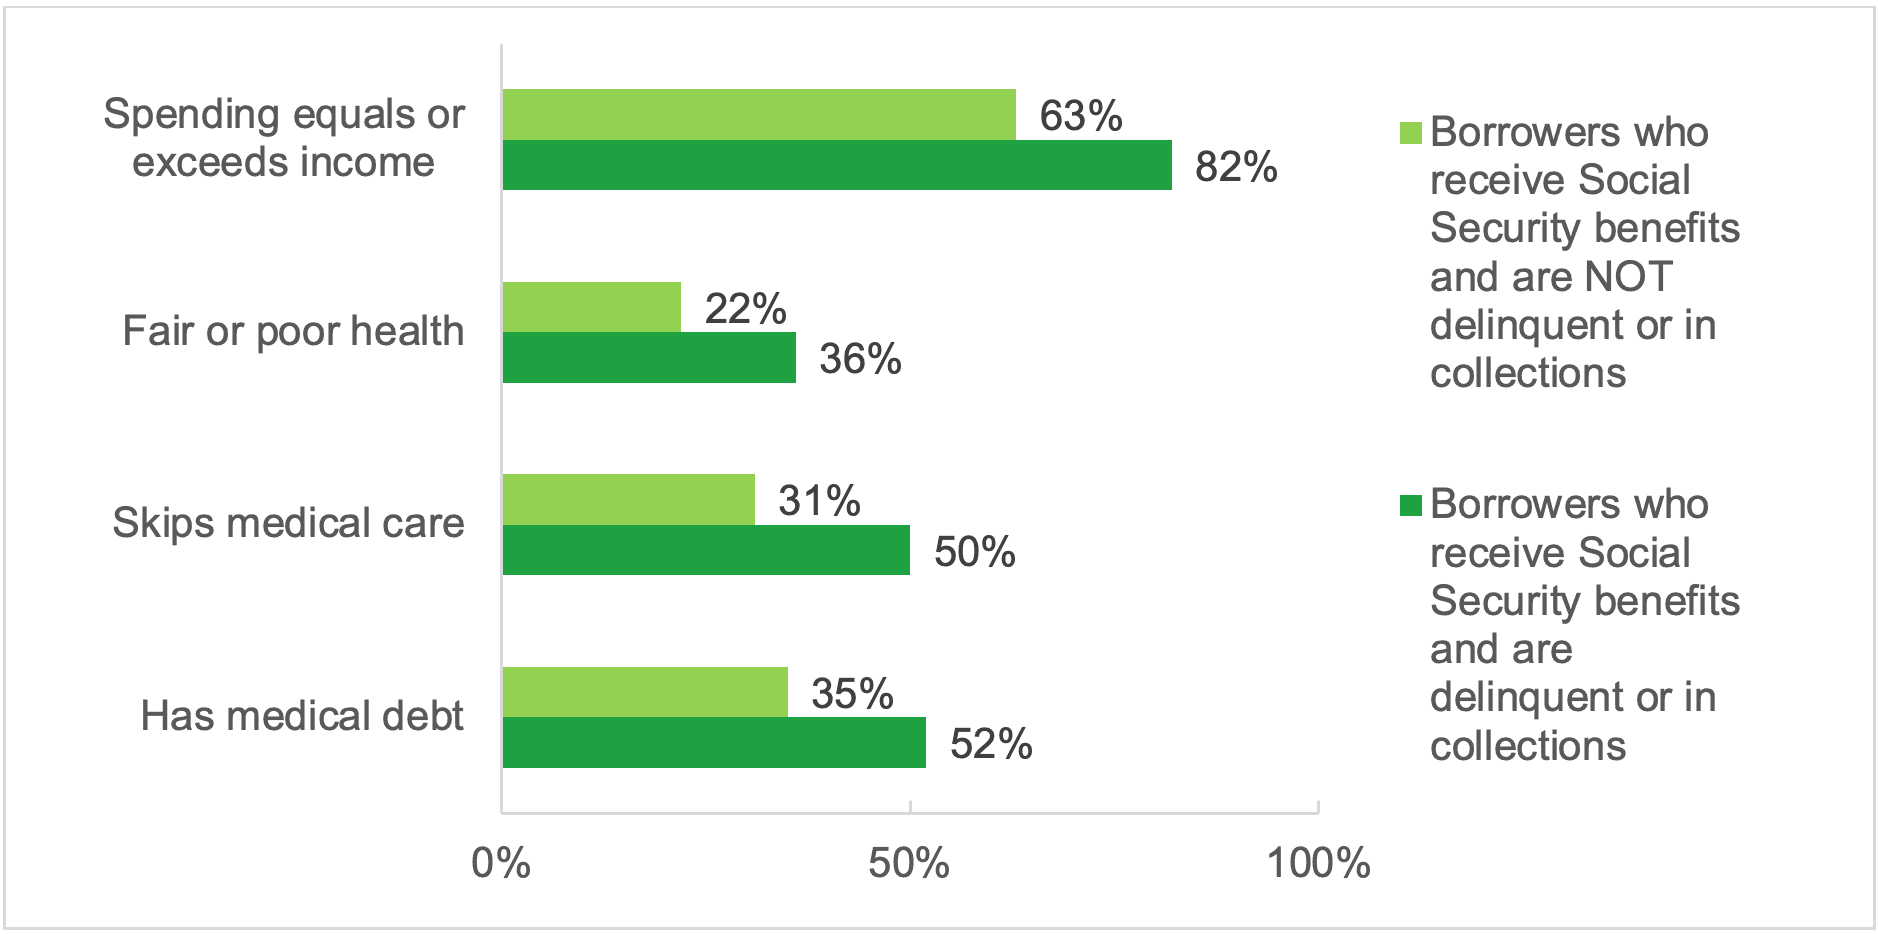Click the 'Spending equals or exceeds income' label
The width and height of the screenshot is (1878, 934).
[284, 138]
